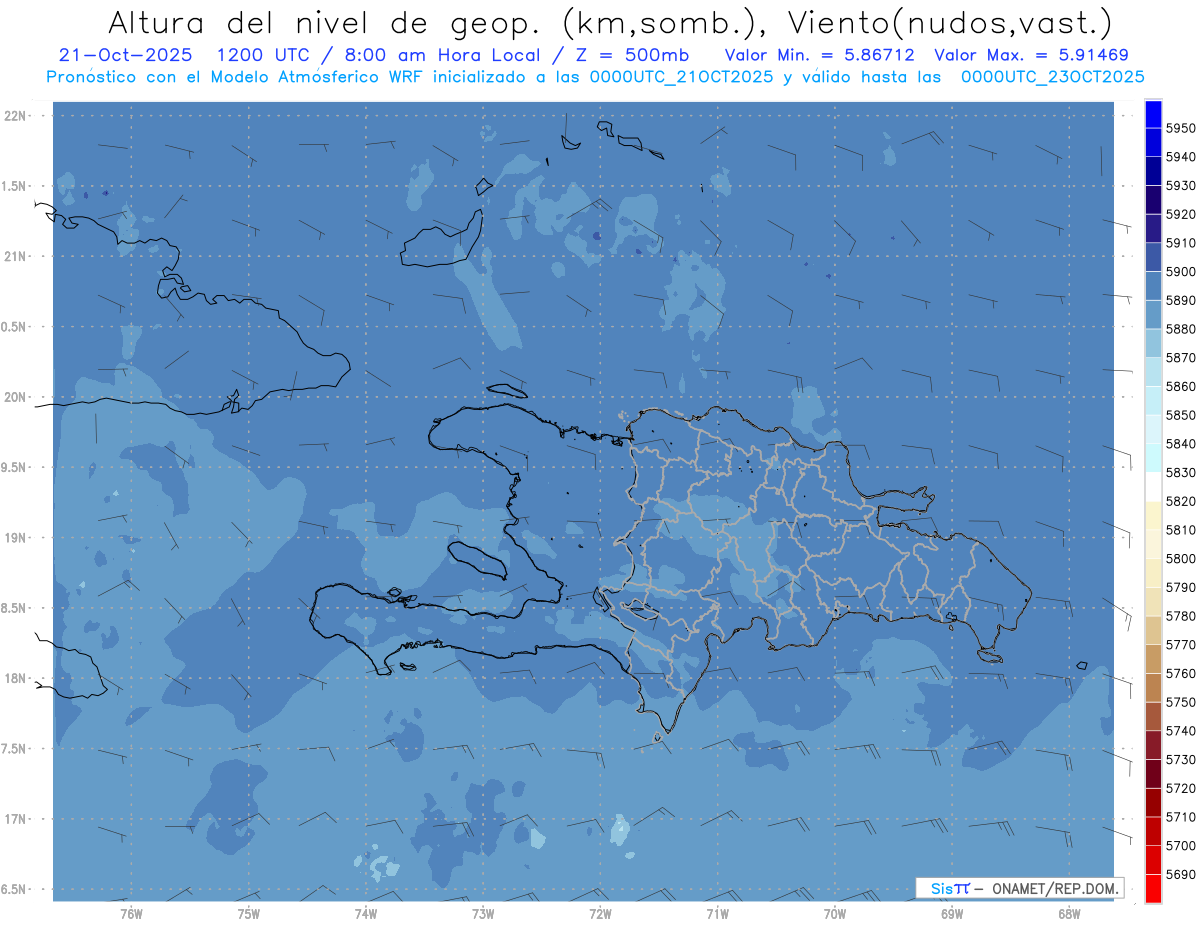1200x927 pixels.
Task: Click the "74W" longitude label
Action: 366,913
